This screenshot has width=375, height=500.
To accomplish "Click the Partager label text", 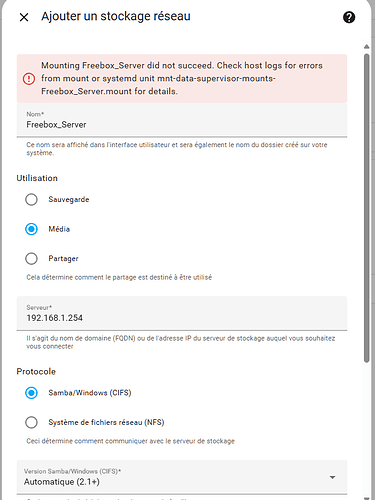I will (63, 258).
